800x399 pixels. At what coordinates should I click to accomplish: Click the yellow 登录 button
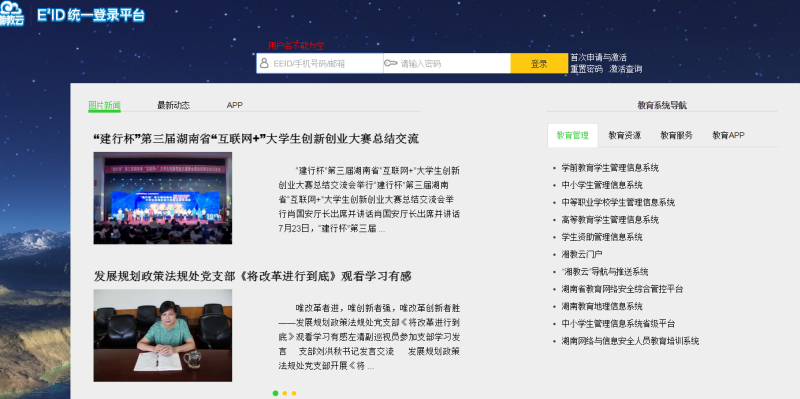click(x=539, y=63)
